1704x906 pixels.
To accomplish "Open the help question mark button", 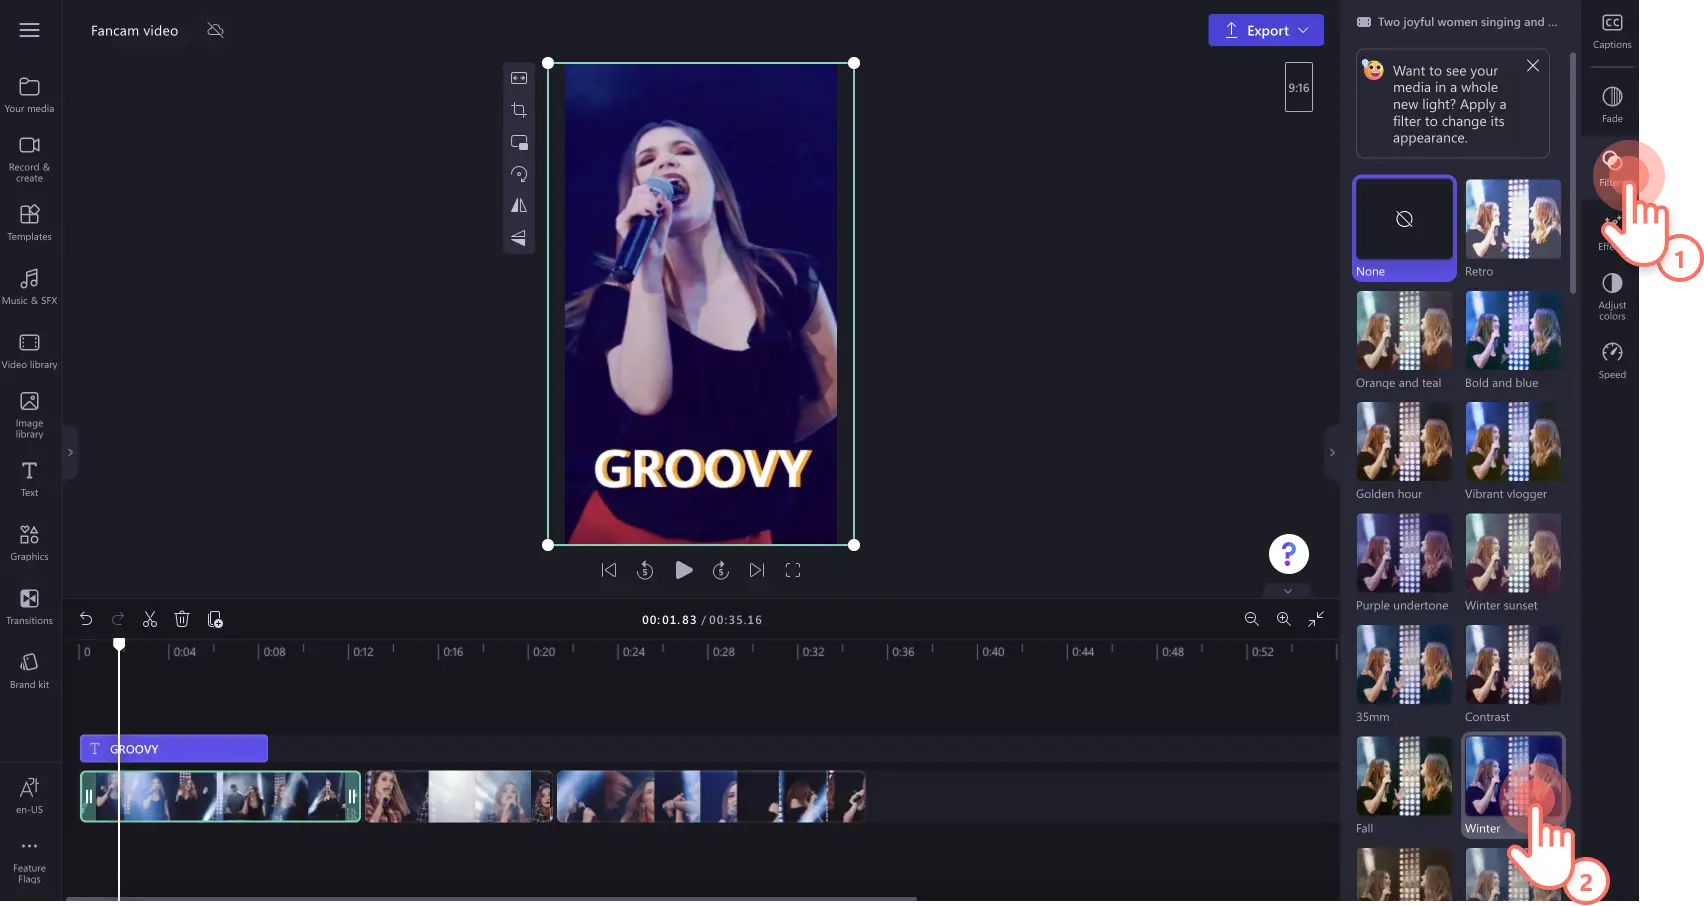I will pos(1289,554).
